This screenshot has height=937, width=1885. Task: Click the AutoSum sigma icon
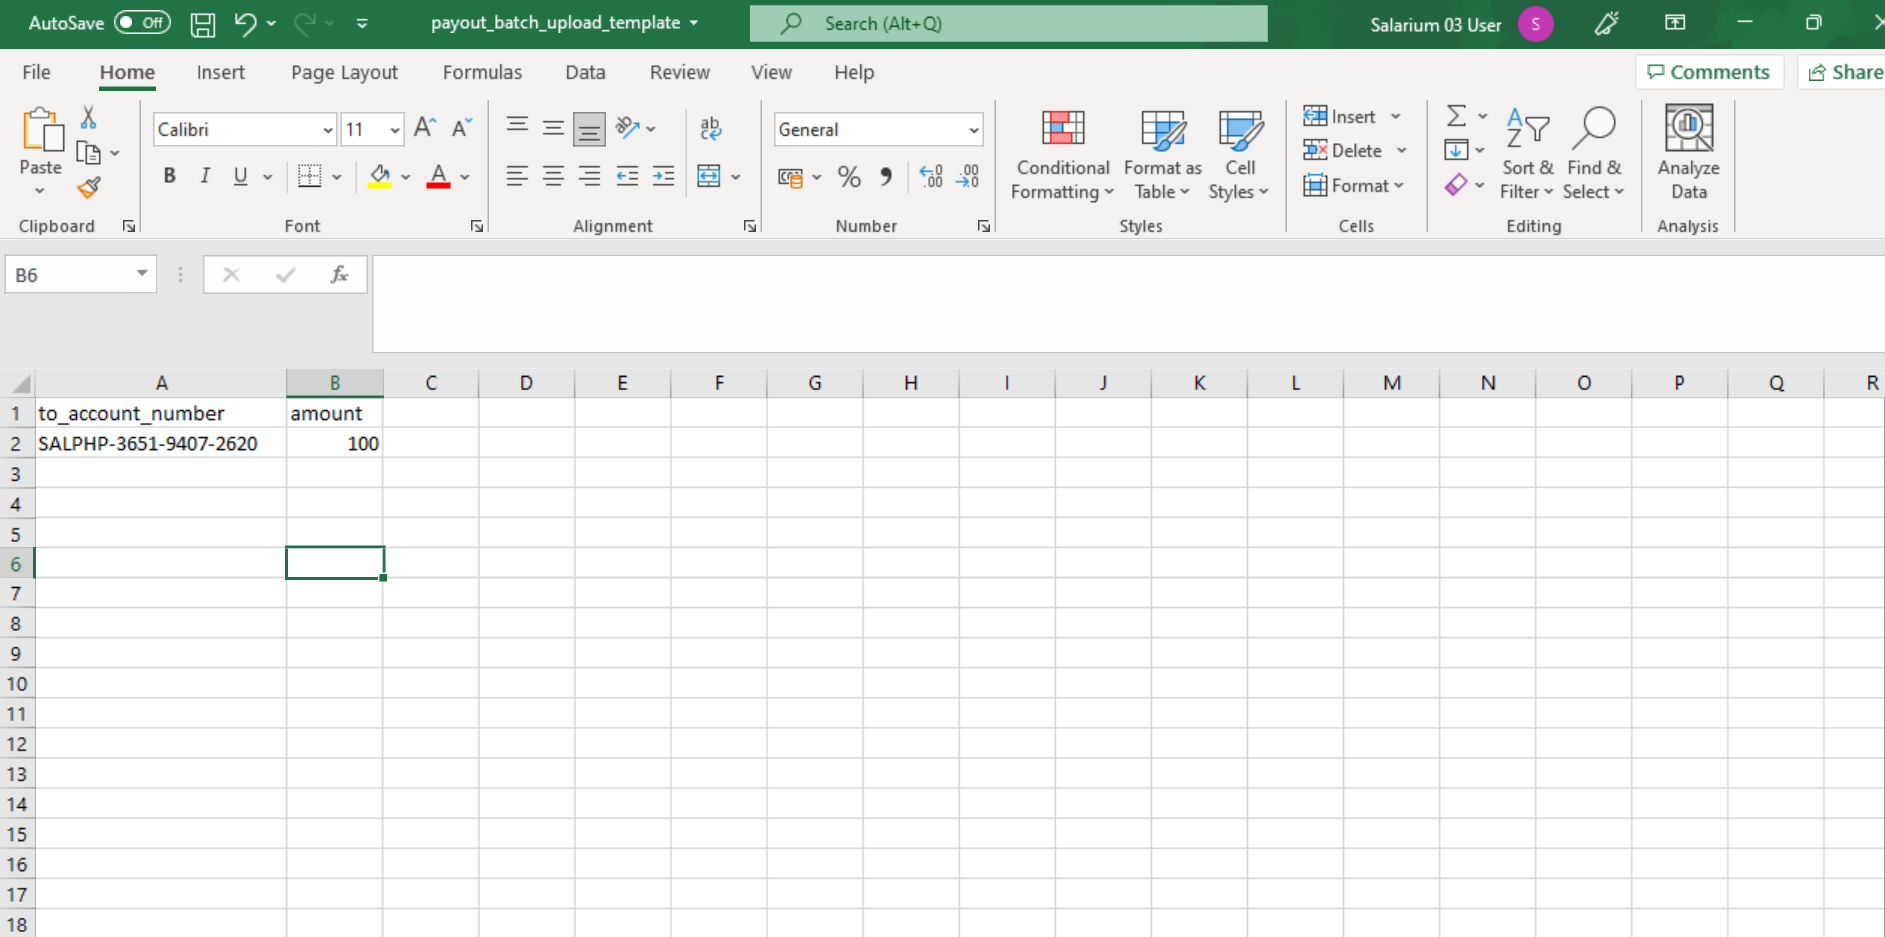(x=1457, y=116)
